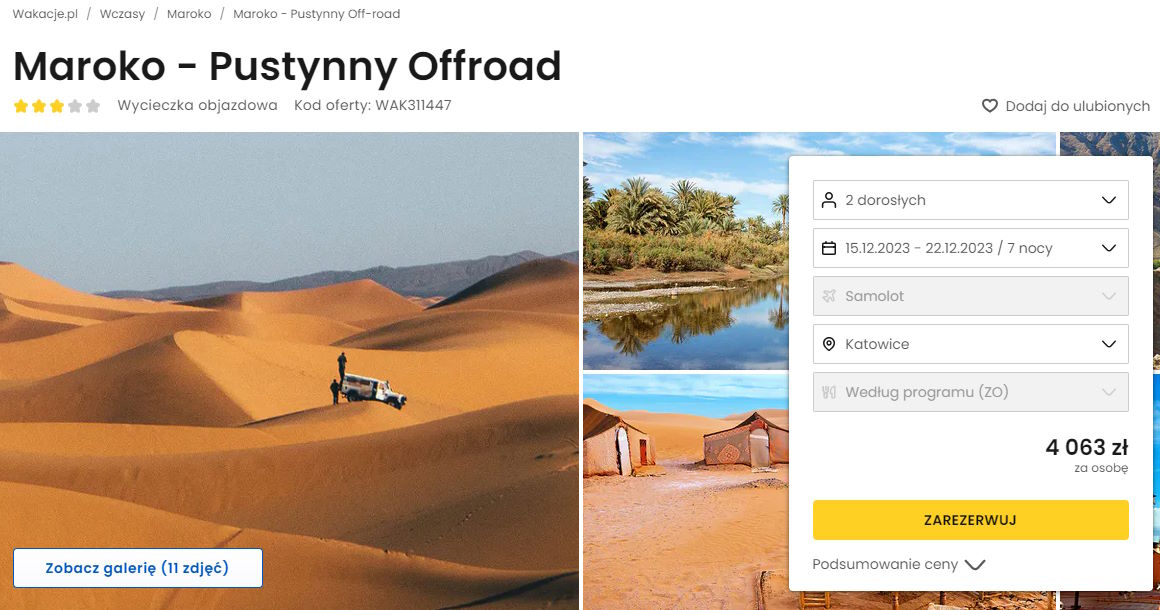Click the Samolot transport dropdown arrow
1160x610 pixels.
pyautogui.click(x=1108, y=296)
